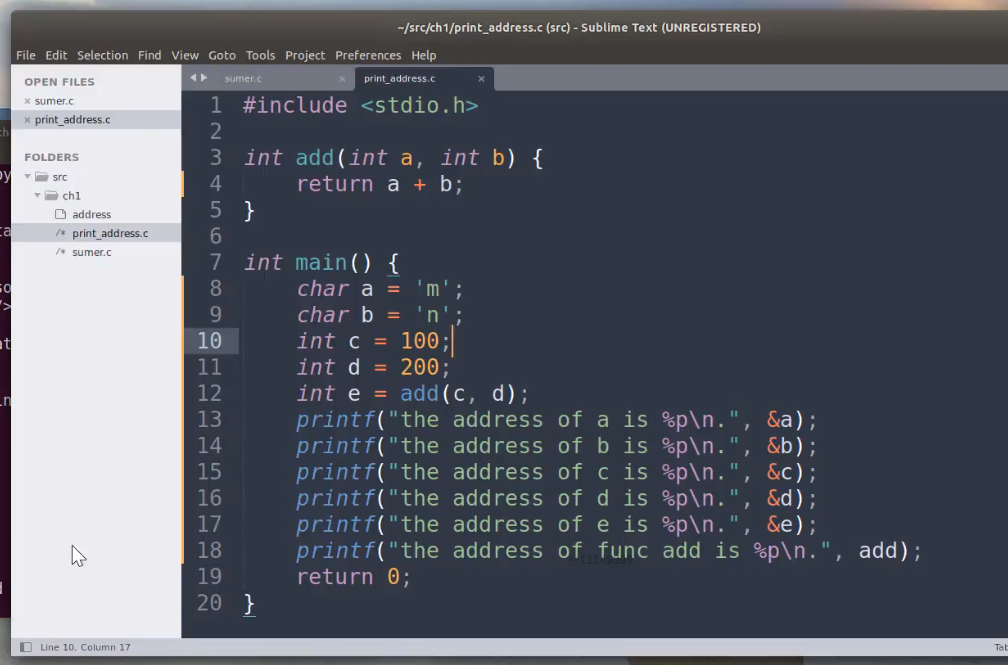Click the sumer.c source file icon
Screen dimensions: 1008x665
[x=60, y=251]
